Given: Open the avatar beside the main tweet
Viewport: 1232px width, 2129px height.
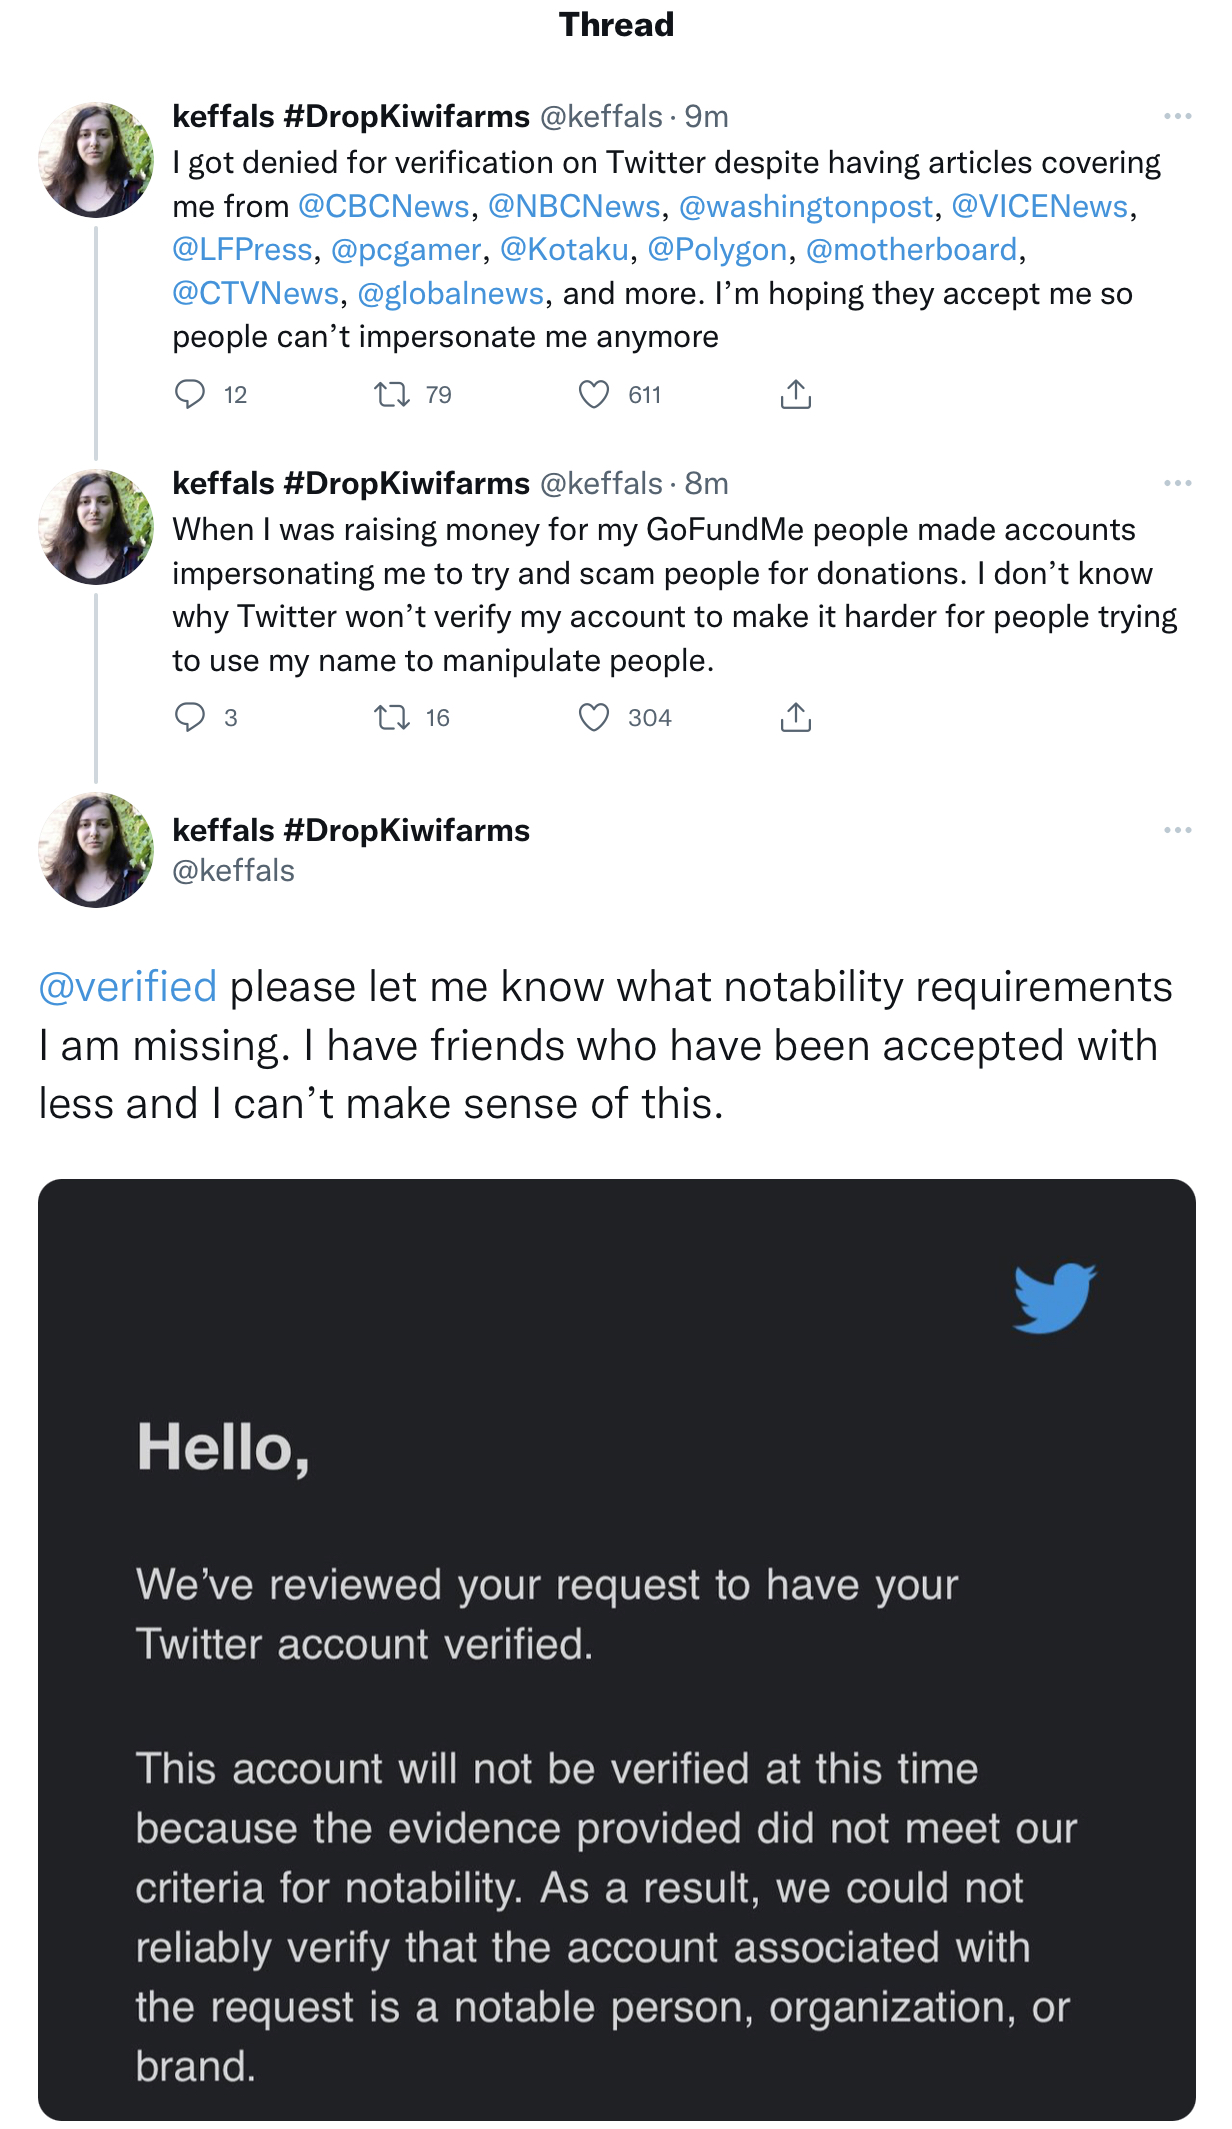Looking at the screenshot, I should [96, 850].
